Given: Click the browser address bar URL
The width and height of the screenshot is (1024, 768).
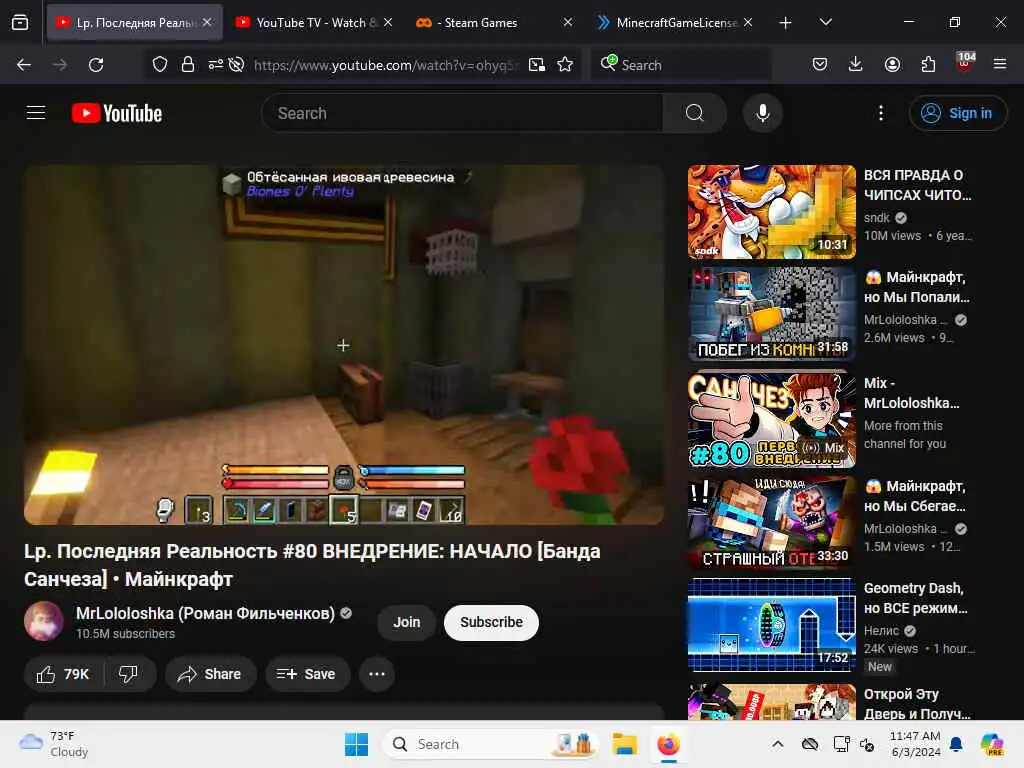Looking at the screenshot, I should click(385, 65).
